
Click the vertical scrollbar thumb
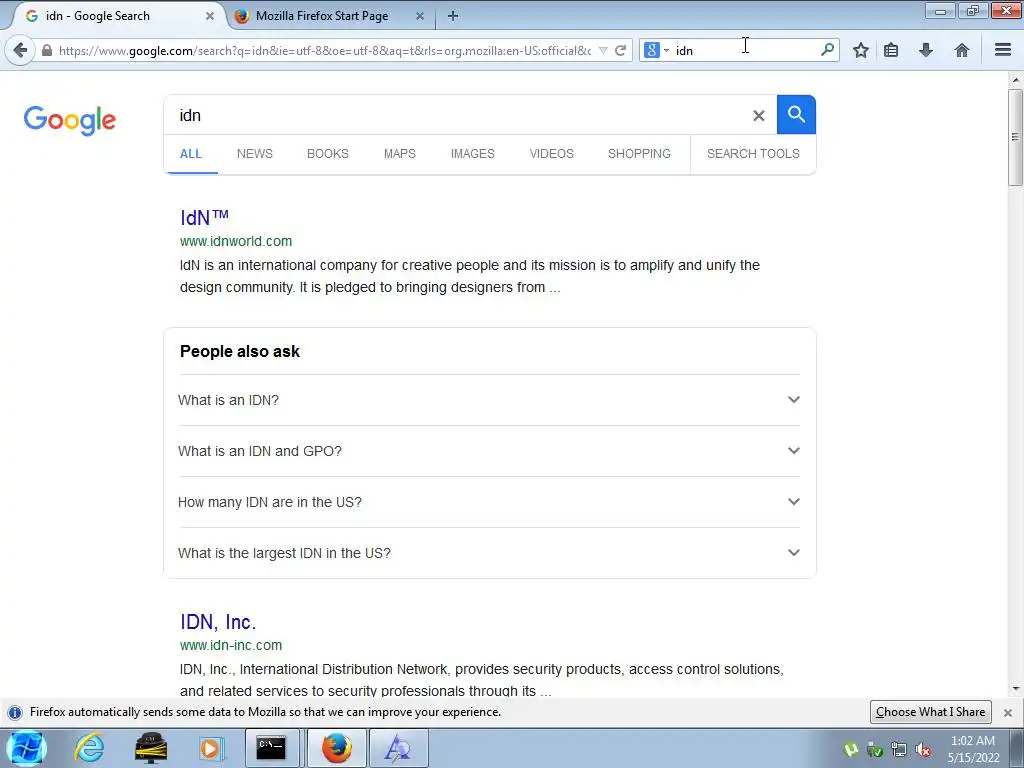[x=1016, y=137]
